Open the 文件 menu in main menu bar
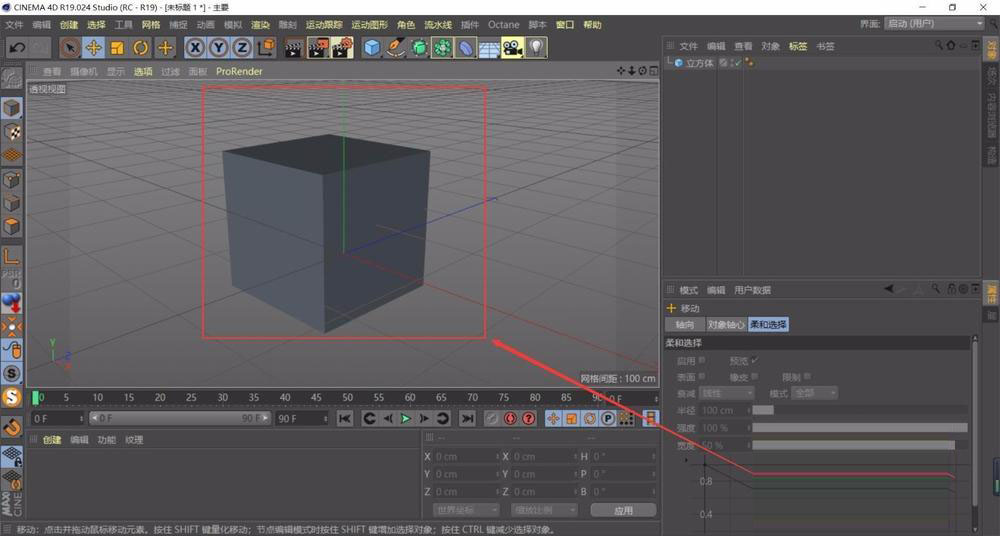This screenshot has width=1000, height=536. (14, 24)
